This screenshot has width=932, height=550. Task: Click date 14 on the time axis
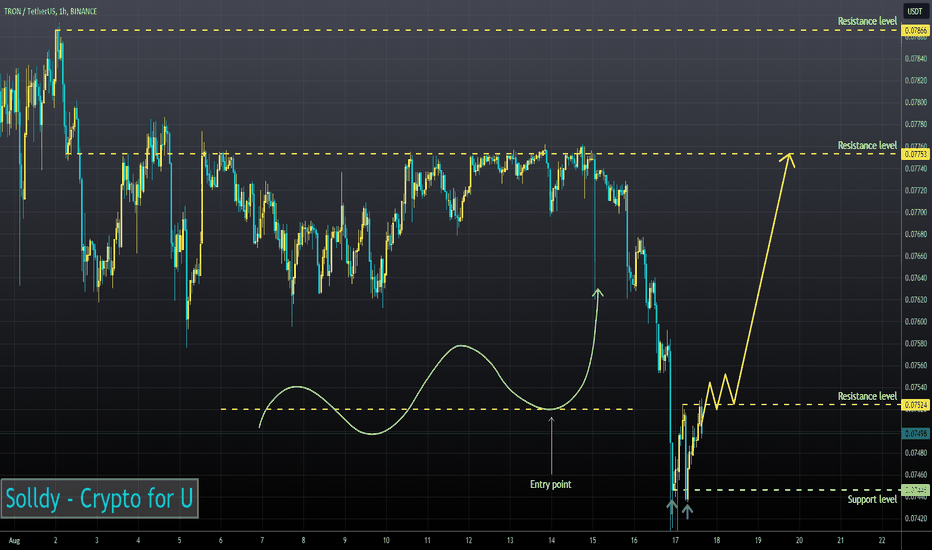[x=552, y=540]
